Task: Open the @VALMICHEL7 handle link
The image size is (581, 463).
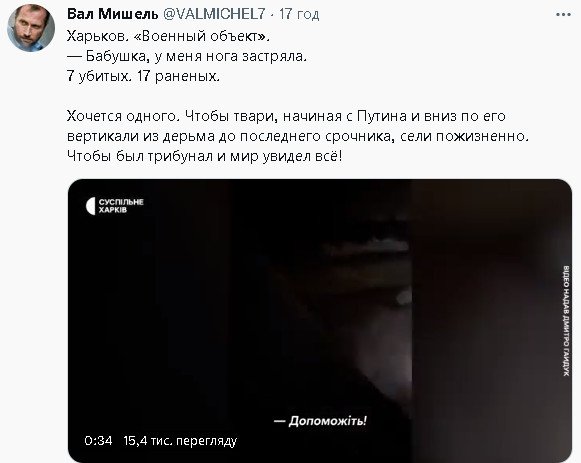Action: [214, 14]
